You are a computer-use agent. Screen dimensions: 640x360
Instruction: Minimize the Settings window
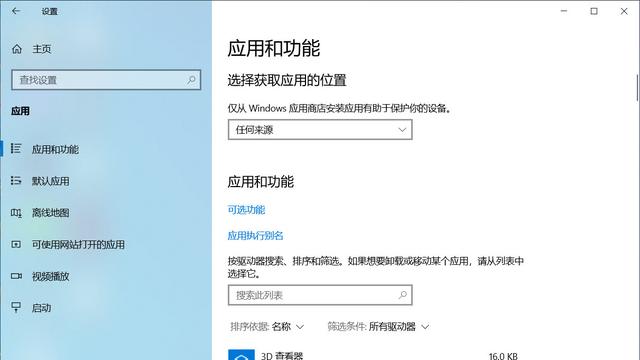pos(564,11)
